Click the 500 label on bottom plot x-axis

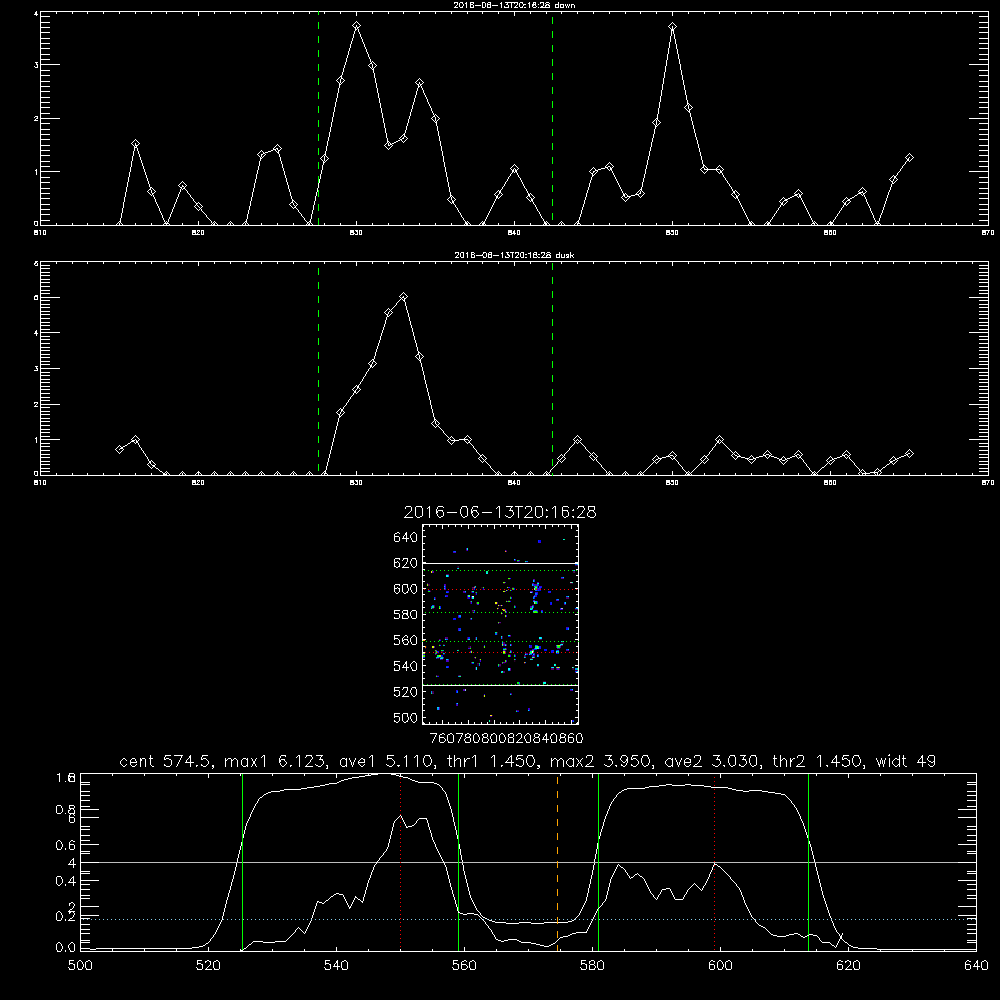[80, 966]
